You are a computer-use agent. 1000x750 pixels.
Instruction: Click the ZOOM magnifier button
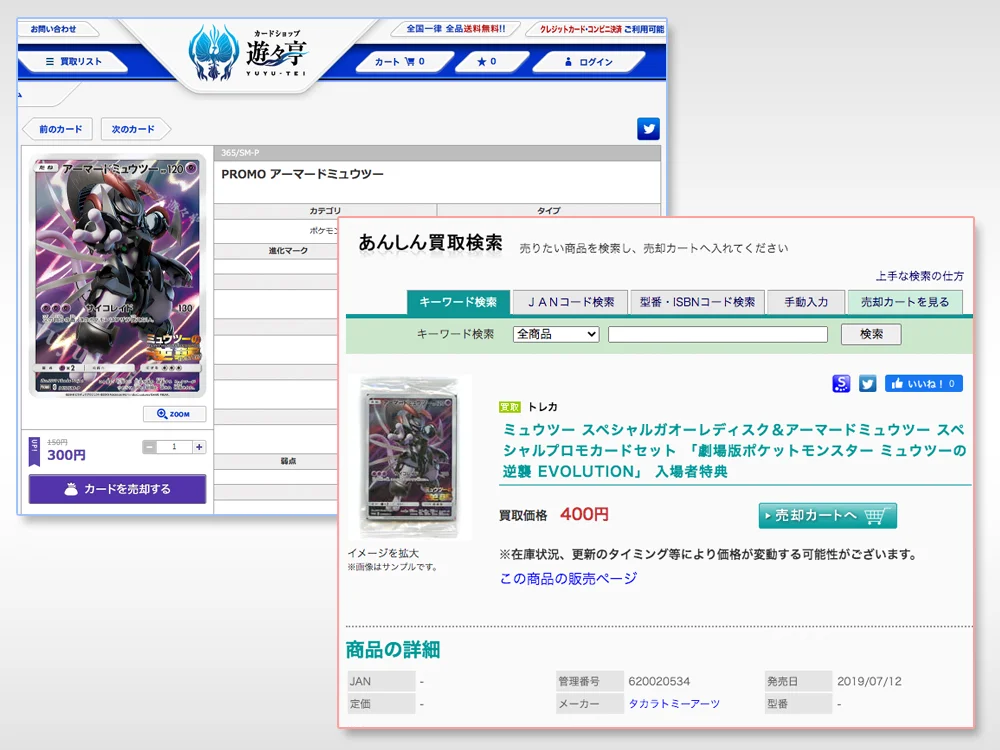174,414
